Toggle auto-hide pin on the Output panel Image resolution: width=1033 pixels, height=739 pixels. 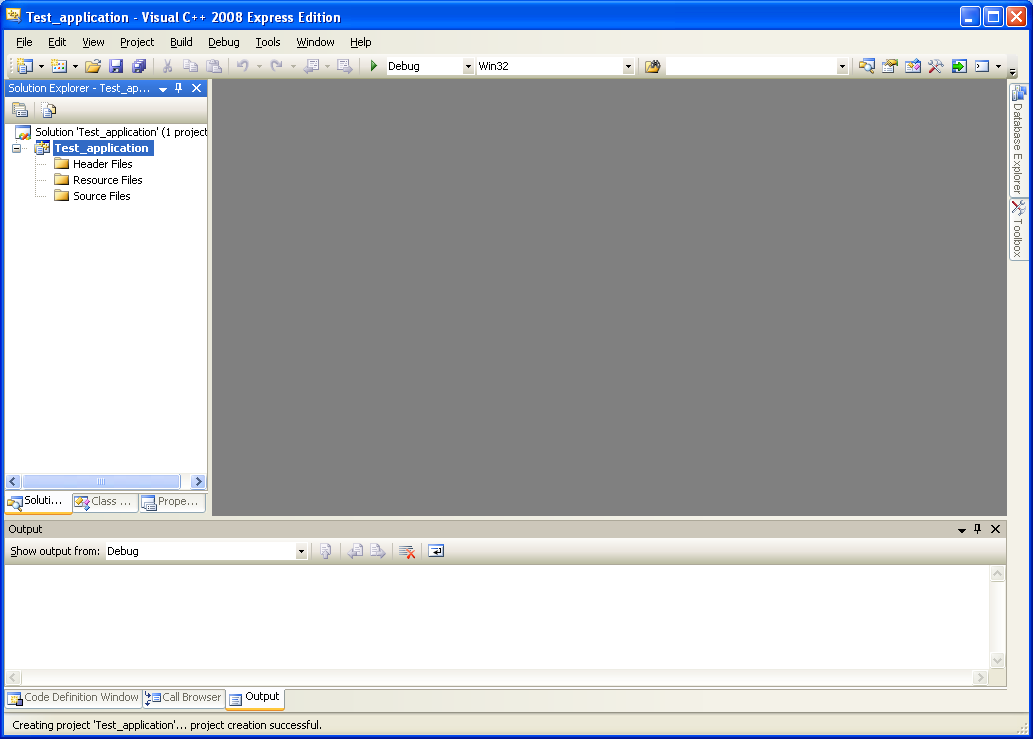pos(978,529)
